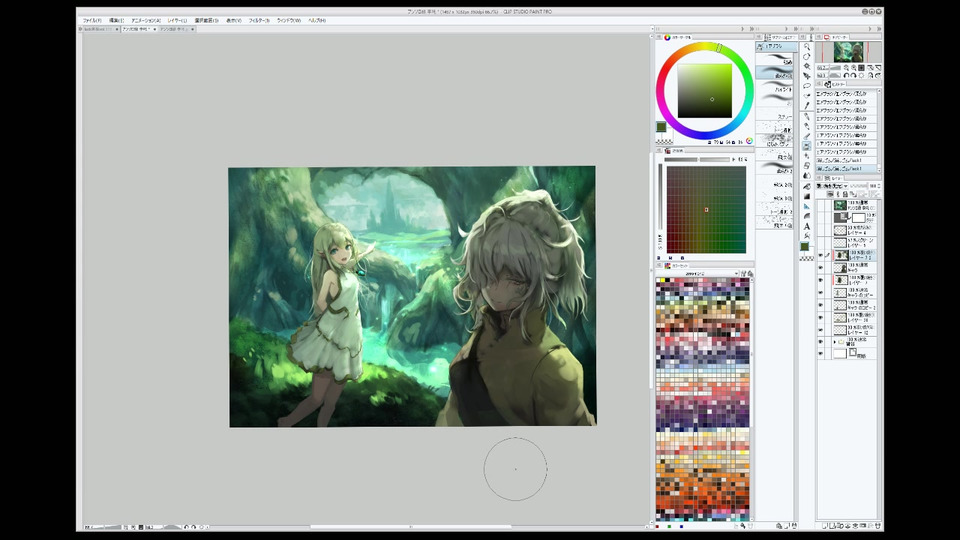Select the Pen tool
The height and width of the screenshot is (540, 960).
[x=806, y=116]
